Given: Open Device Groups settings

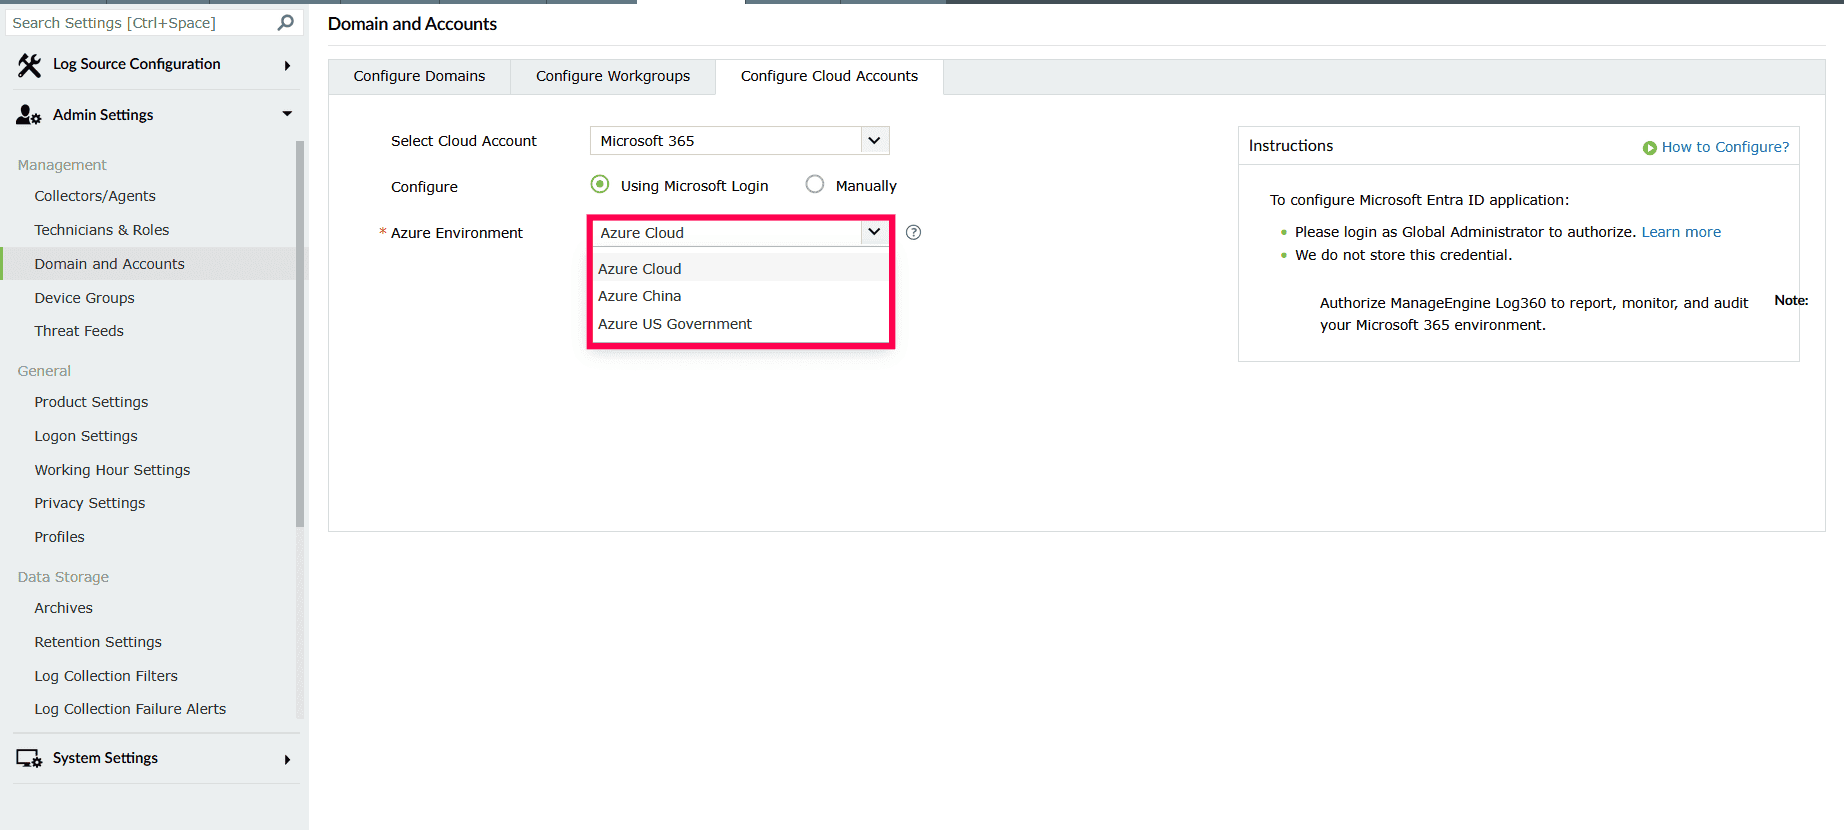Looking at the screenshot, I should (x=84, y=298).
